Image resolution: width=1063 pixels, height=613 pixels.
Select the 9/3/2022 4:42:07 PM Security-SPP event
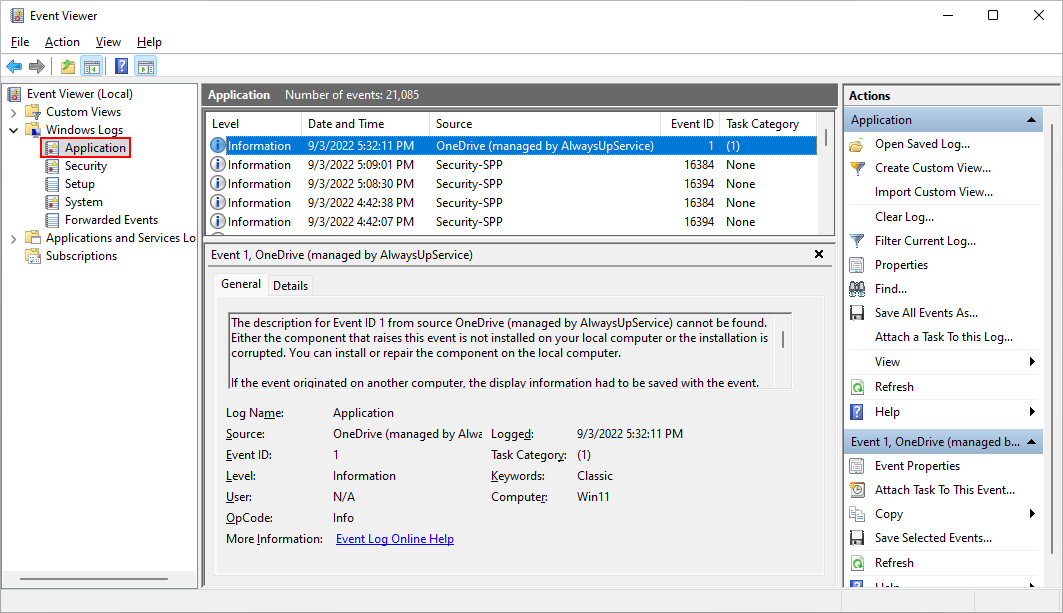pyautogui.click(x=513, y=222)
